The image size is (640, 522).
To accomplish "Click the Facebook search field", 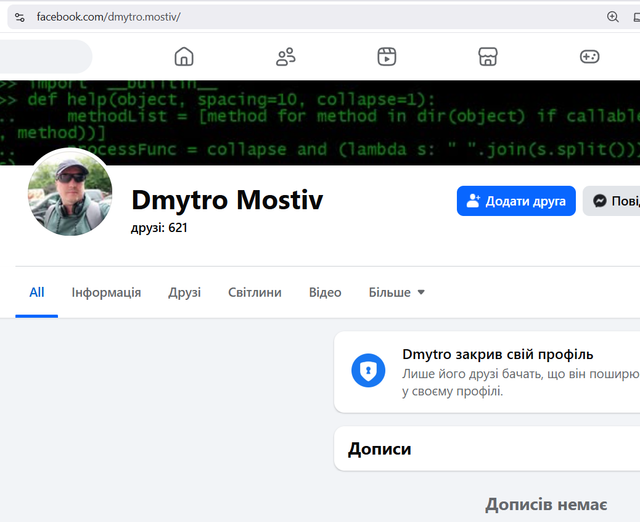I will pyautogui.click(x=46, y=56).
